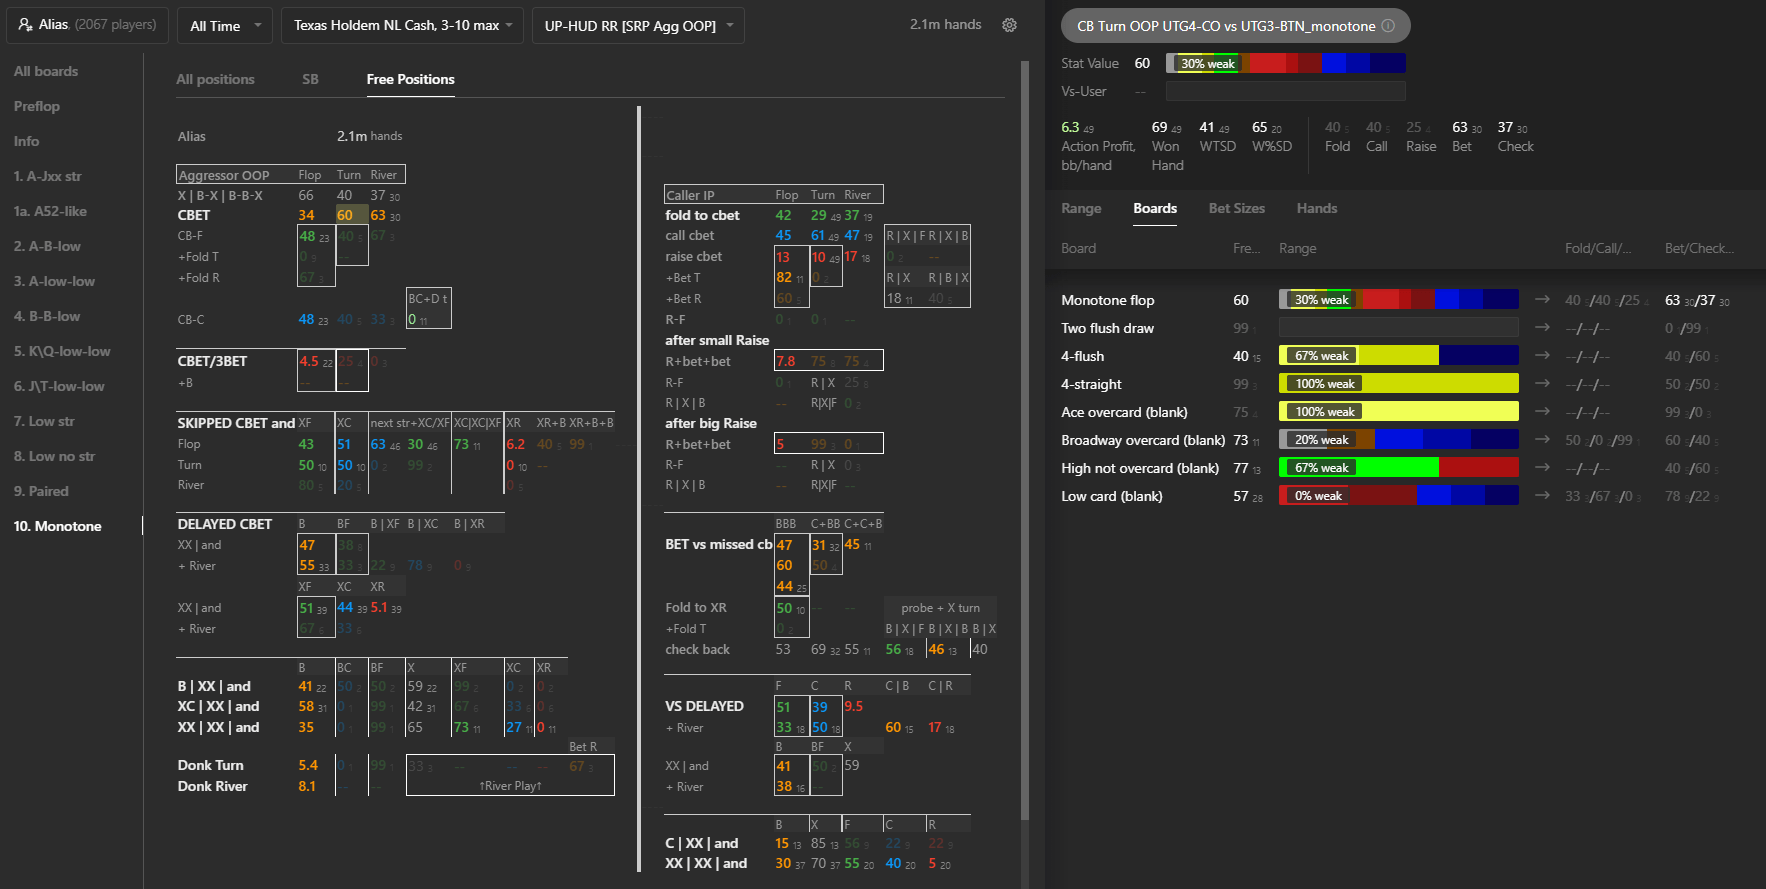Select 10. Monotone board category
The image size is (1766, 889).
(x=57, y=526)
